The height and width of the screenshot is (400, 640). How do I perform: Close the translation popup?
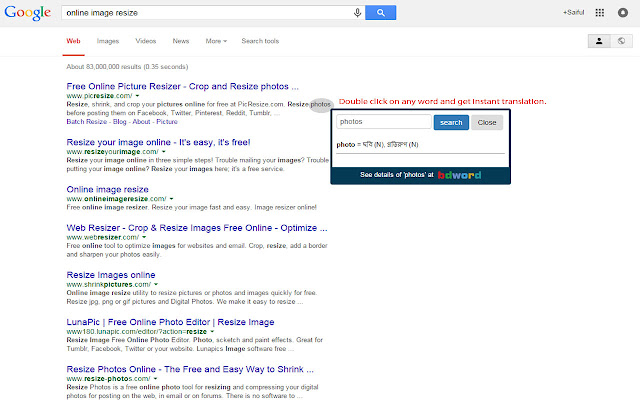click(485, 122)
